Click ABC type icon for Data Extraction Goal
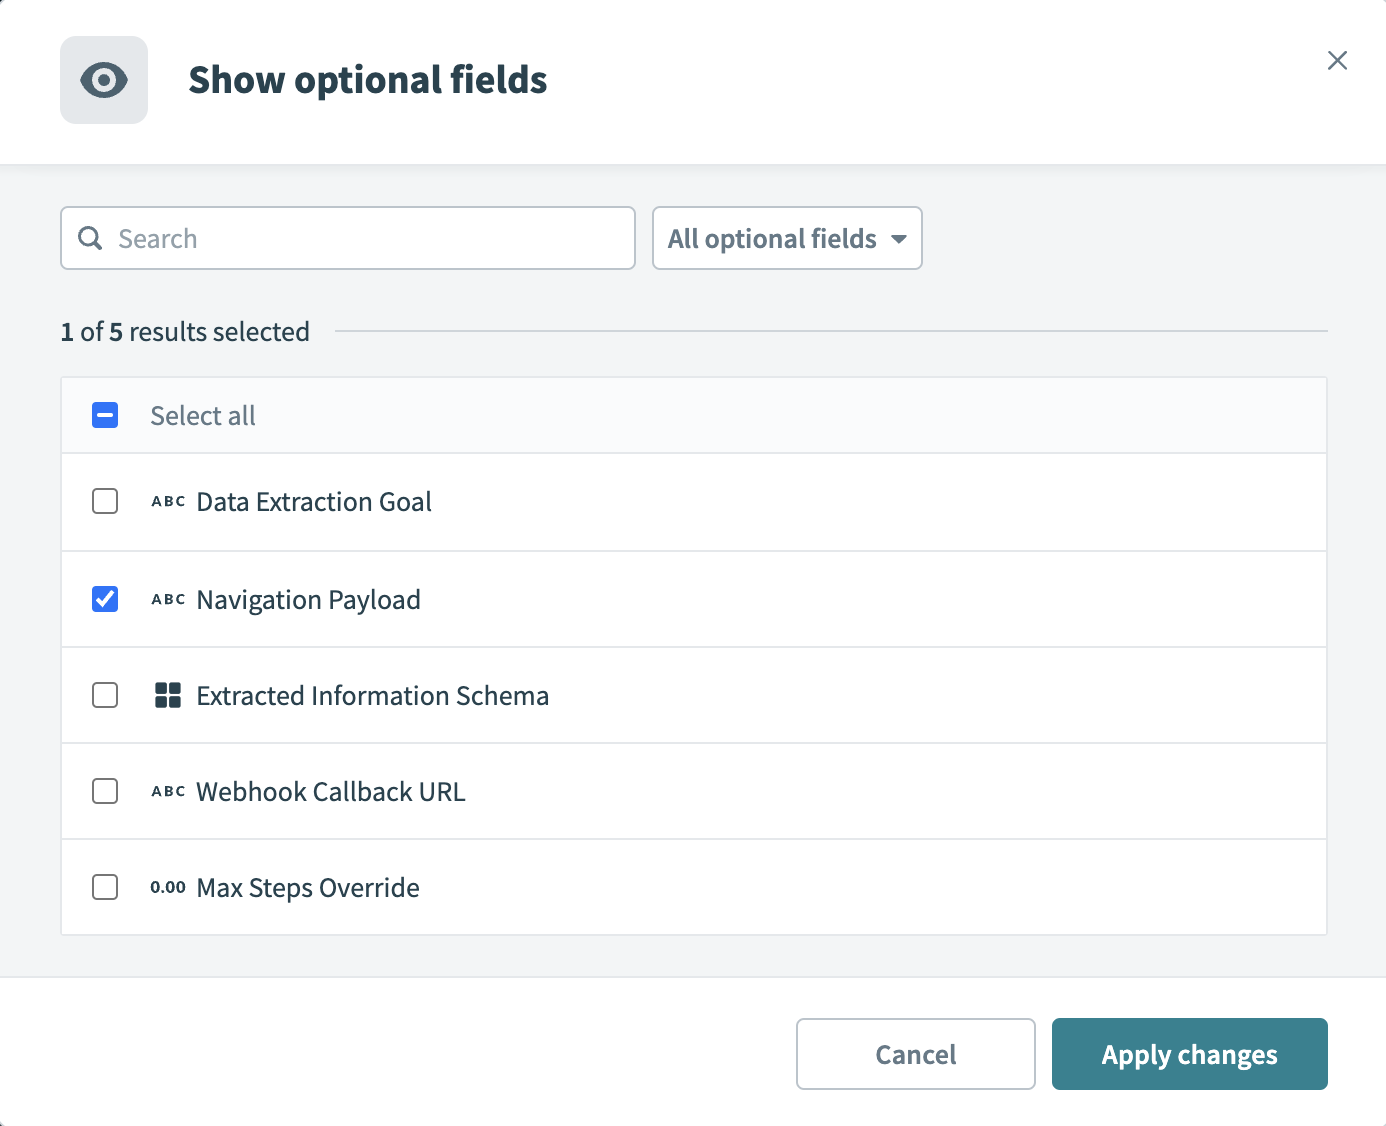 pyautogui.click(x=168, y=502)
